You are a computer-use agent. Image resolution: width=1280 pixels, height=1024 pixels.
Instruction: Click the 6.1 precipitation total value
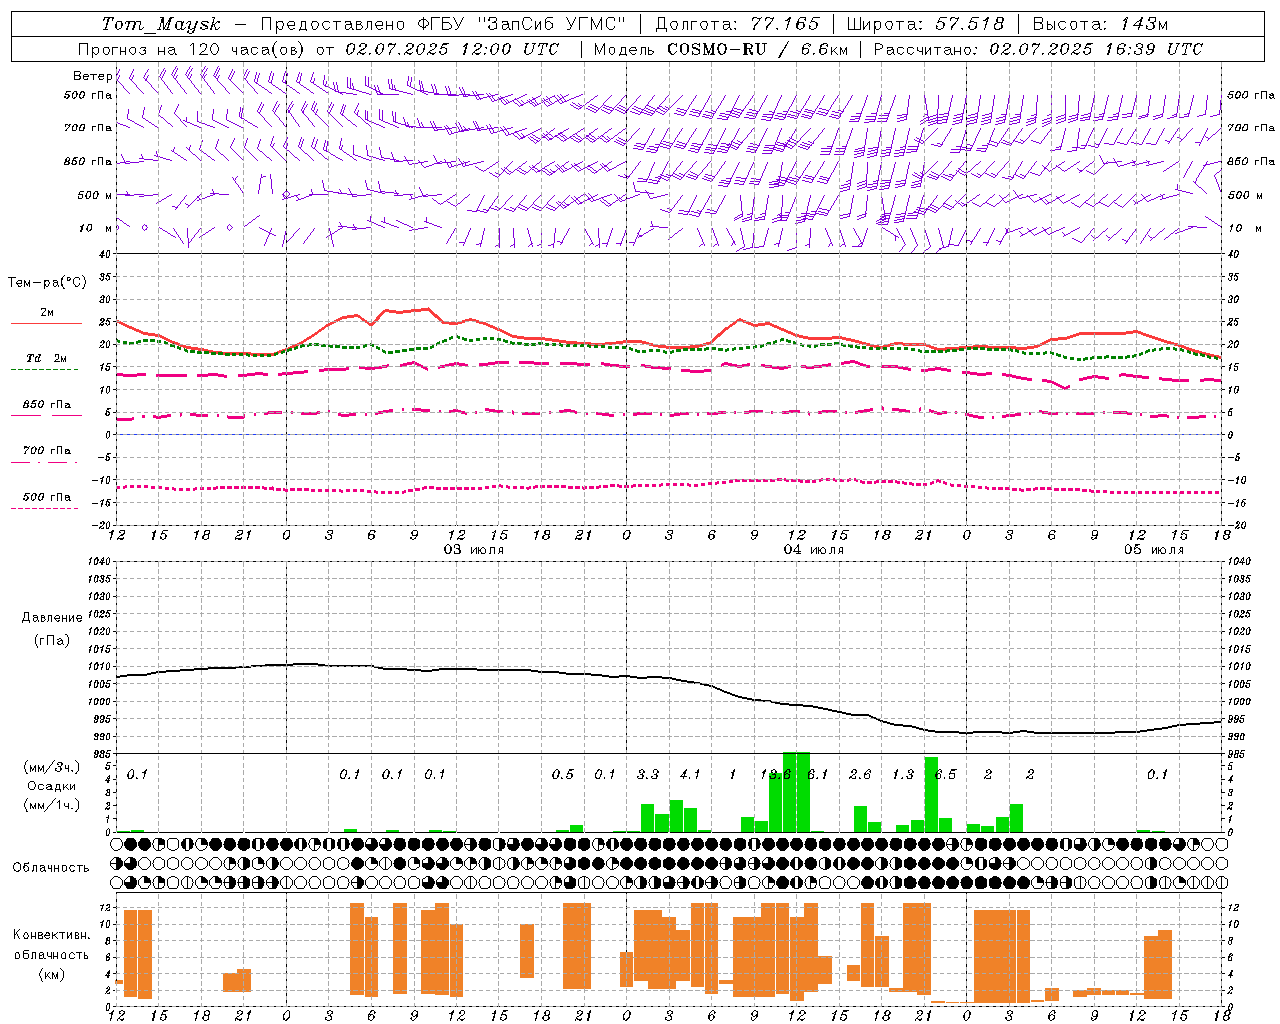(818, 774)
